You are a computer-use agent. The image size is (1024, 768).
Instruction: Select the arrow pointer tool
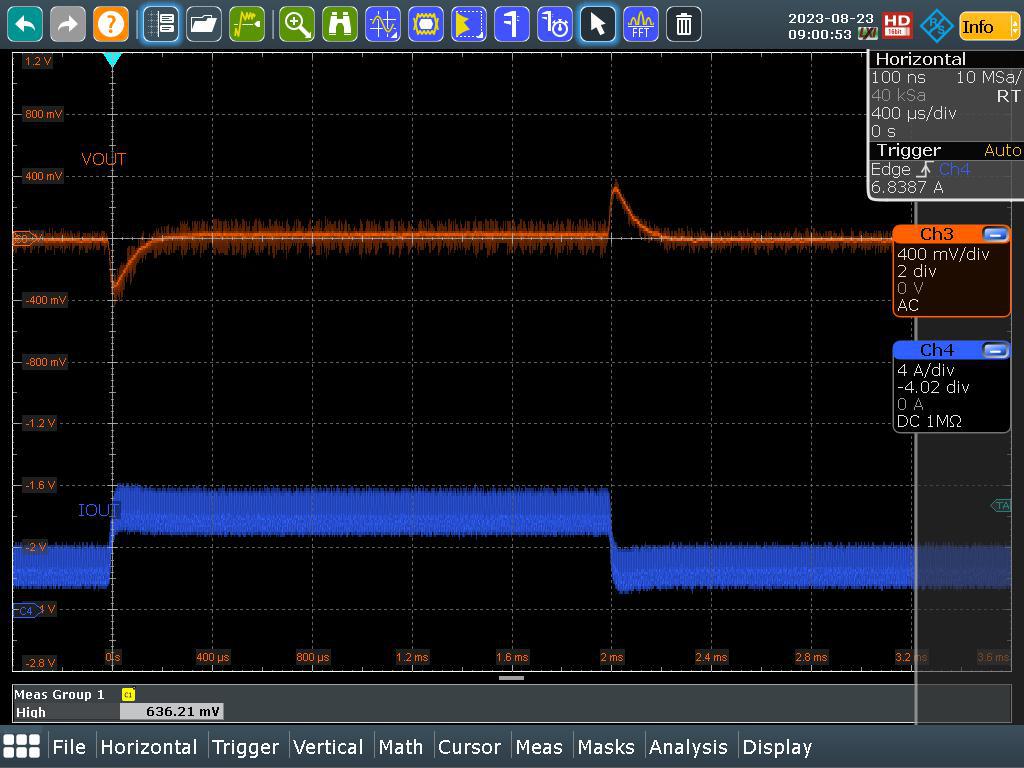(x=597, y=24)
